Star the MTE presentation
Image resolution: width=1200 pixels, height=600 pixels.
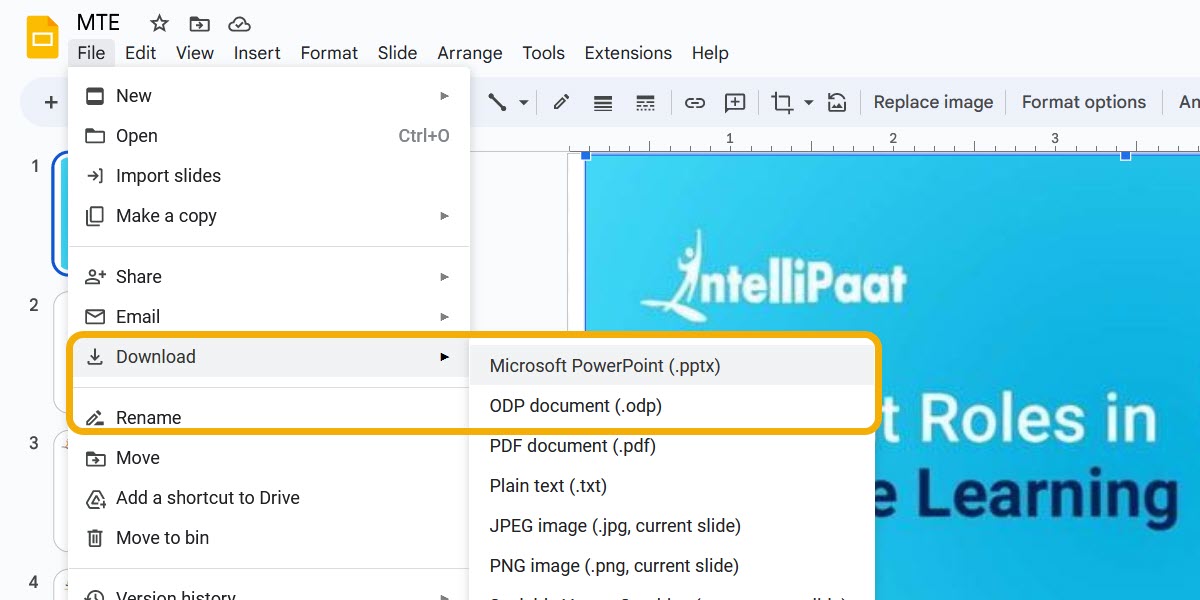click(x=158, y=23)
